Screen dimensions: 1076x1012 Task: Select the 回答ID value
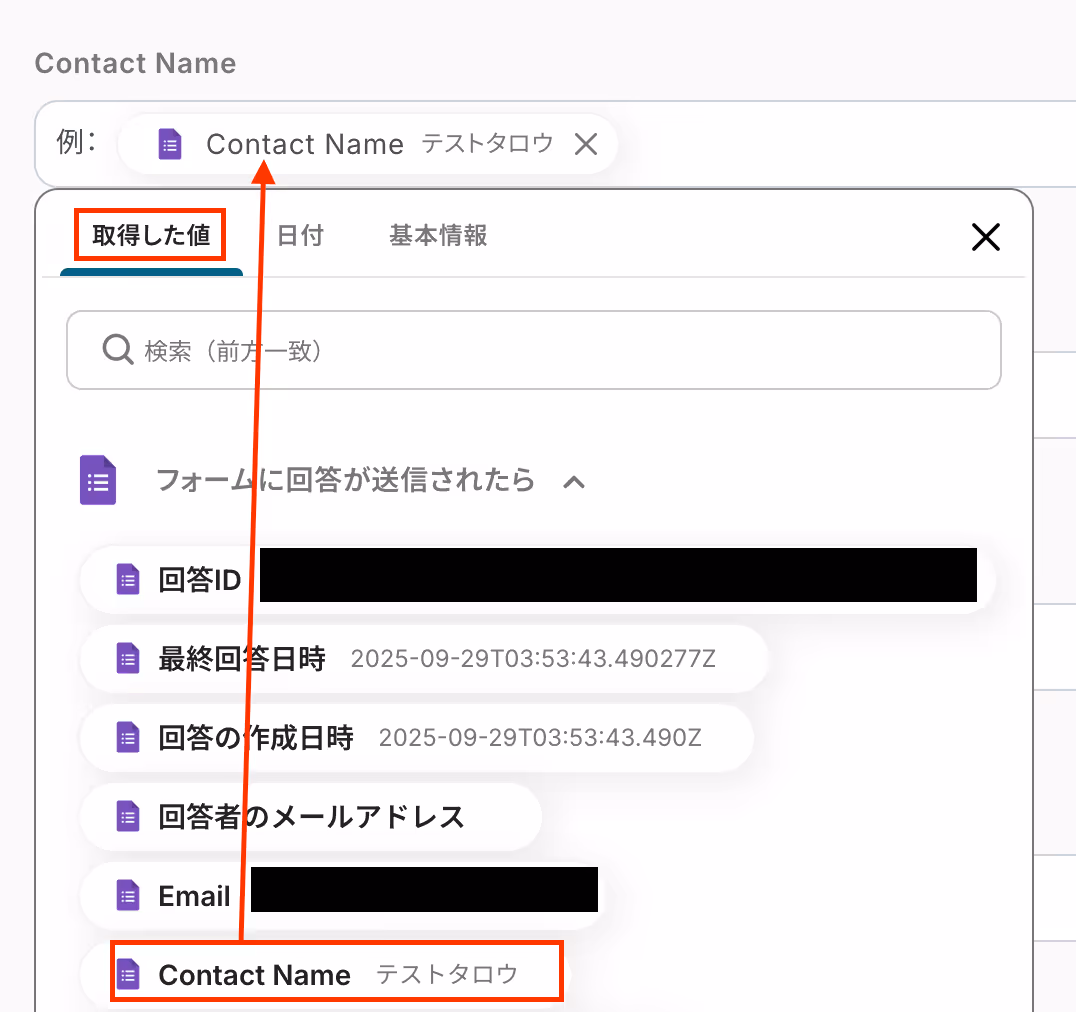coord(537,580)
